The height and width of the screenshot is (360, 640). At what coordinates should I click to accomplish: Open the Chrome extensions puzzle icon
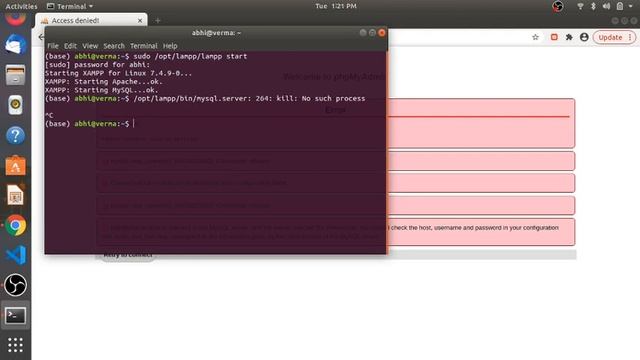(x=569, y=37)
